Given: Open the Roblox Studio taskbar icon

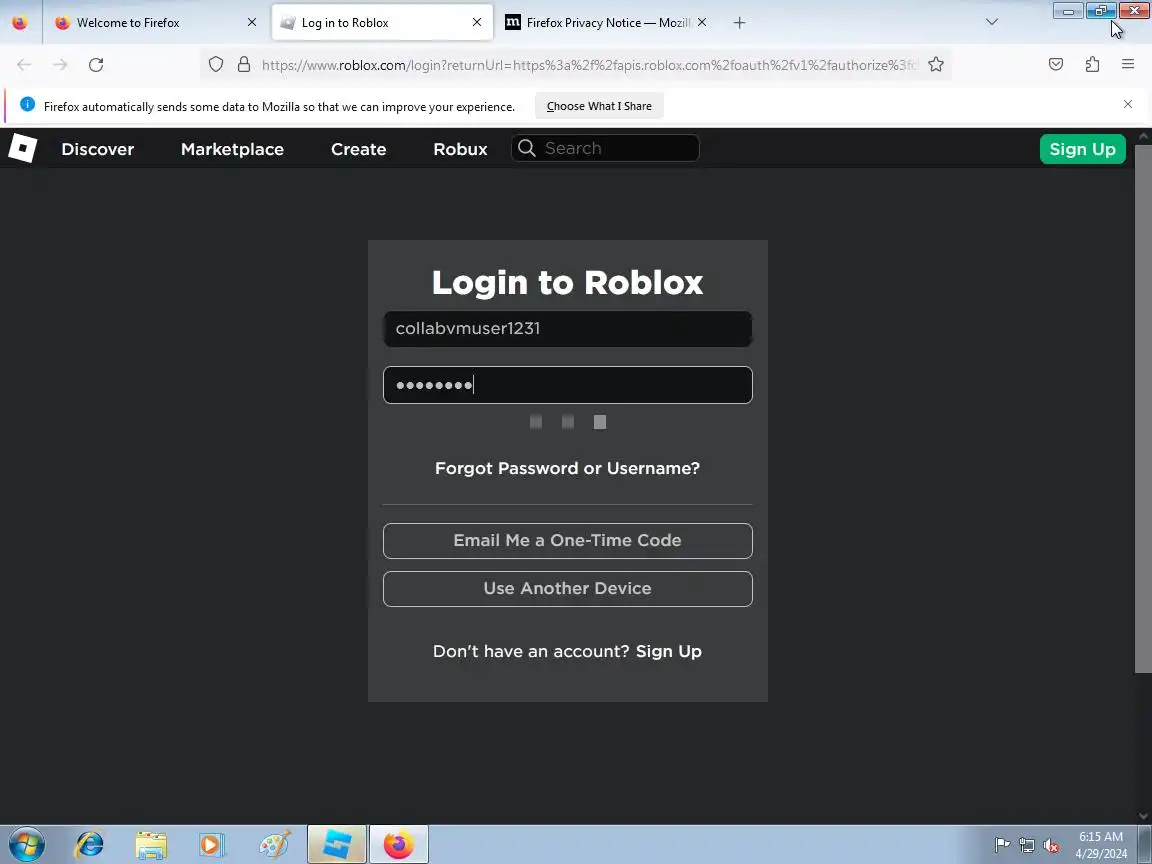Looking at the screenshot, I should point(336,844).
